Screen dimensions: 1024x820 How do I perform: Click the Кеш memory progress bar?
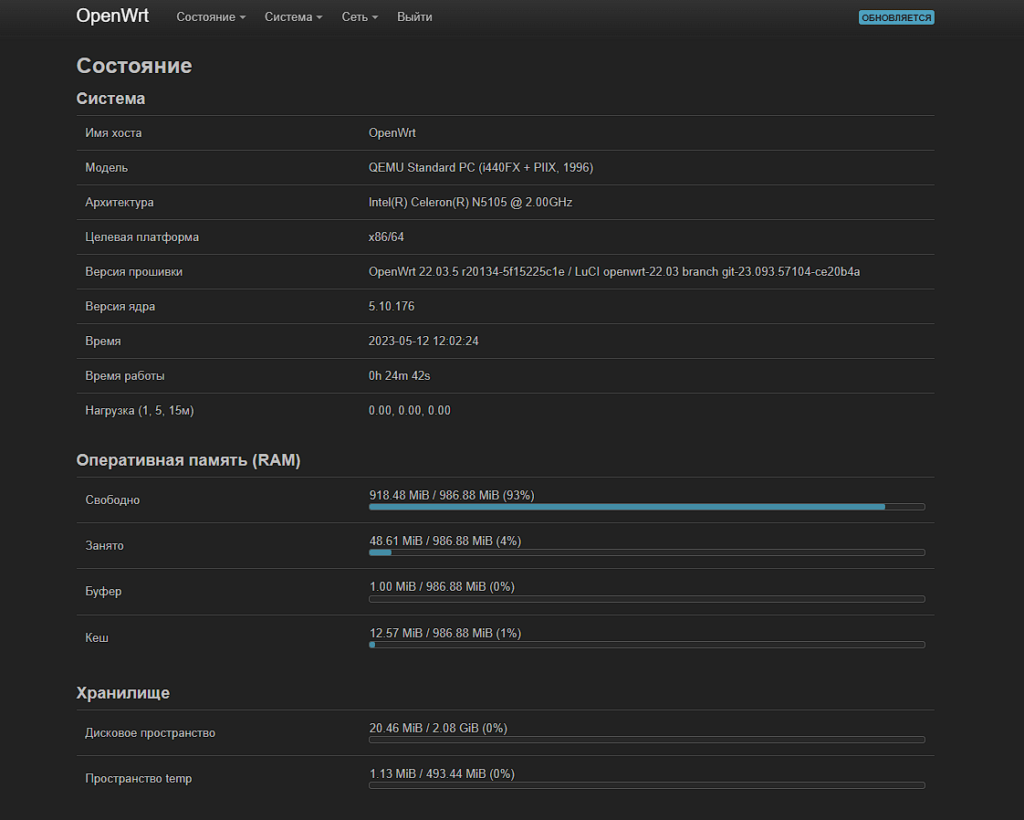point(647,644)
